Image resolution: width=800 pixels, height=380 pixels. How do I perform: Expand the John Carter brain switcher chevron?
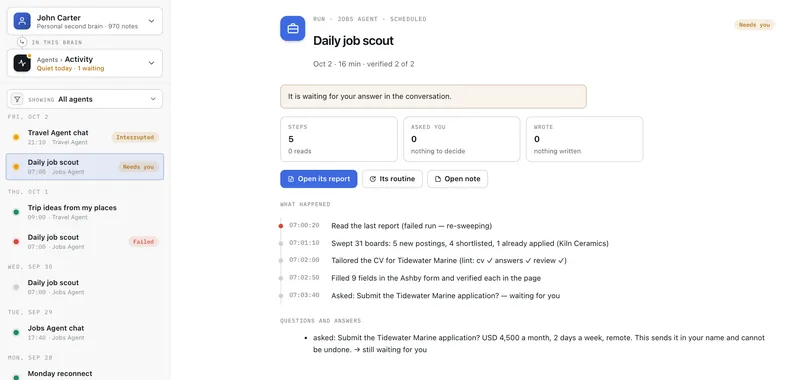152,21
